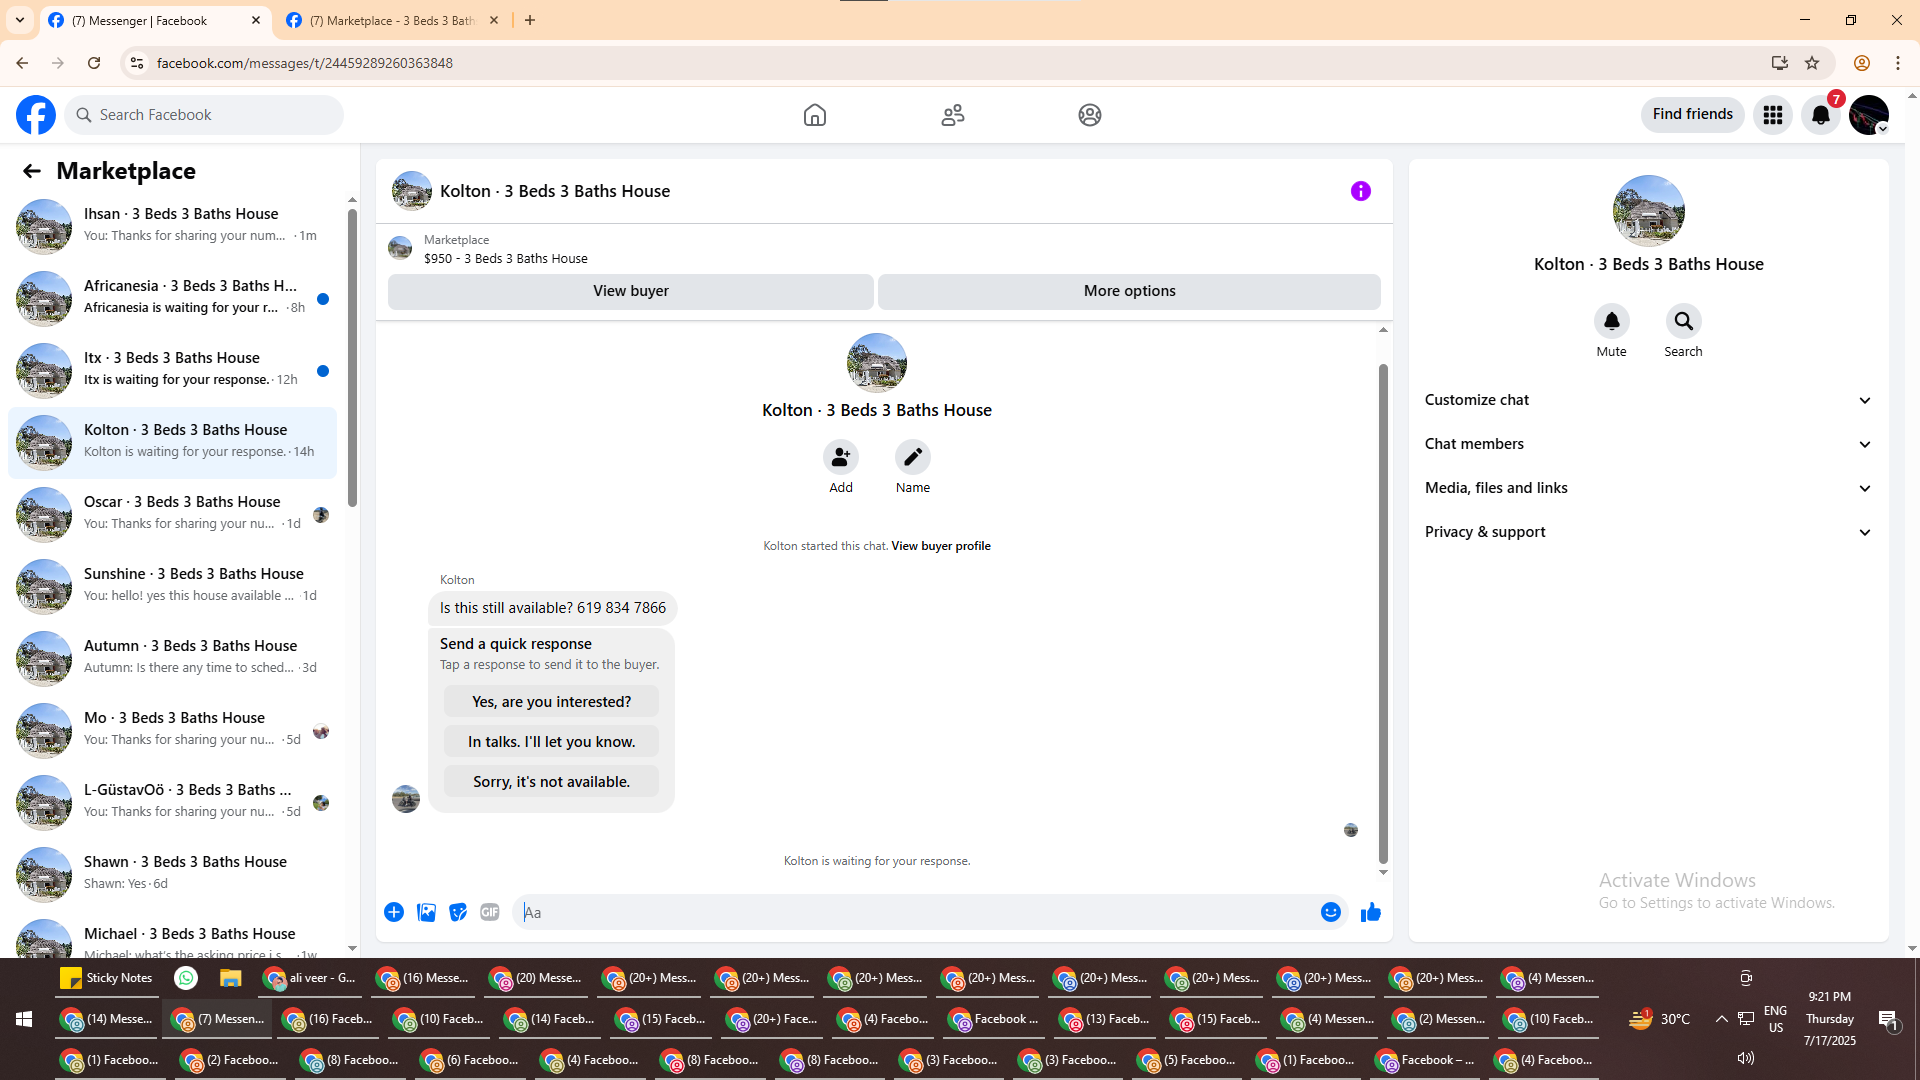This screenshot has height=1080, width=1920.
Task: Expand Media, files and links section
Action: point(1649,488)
